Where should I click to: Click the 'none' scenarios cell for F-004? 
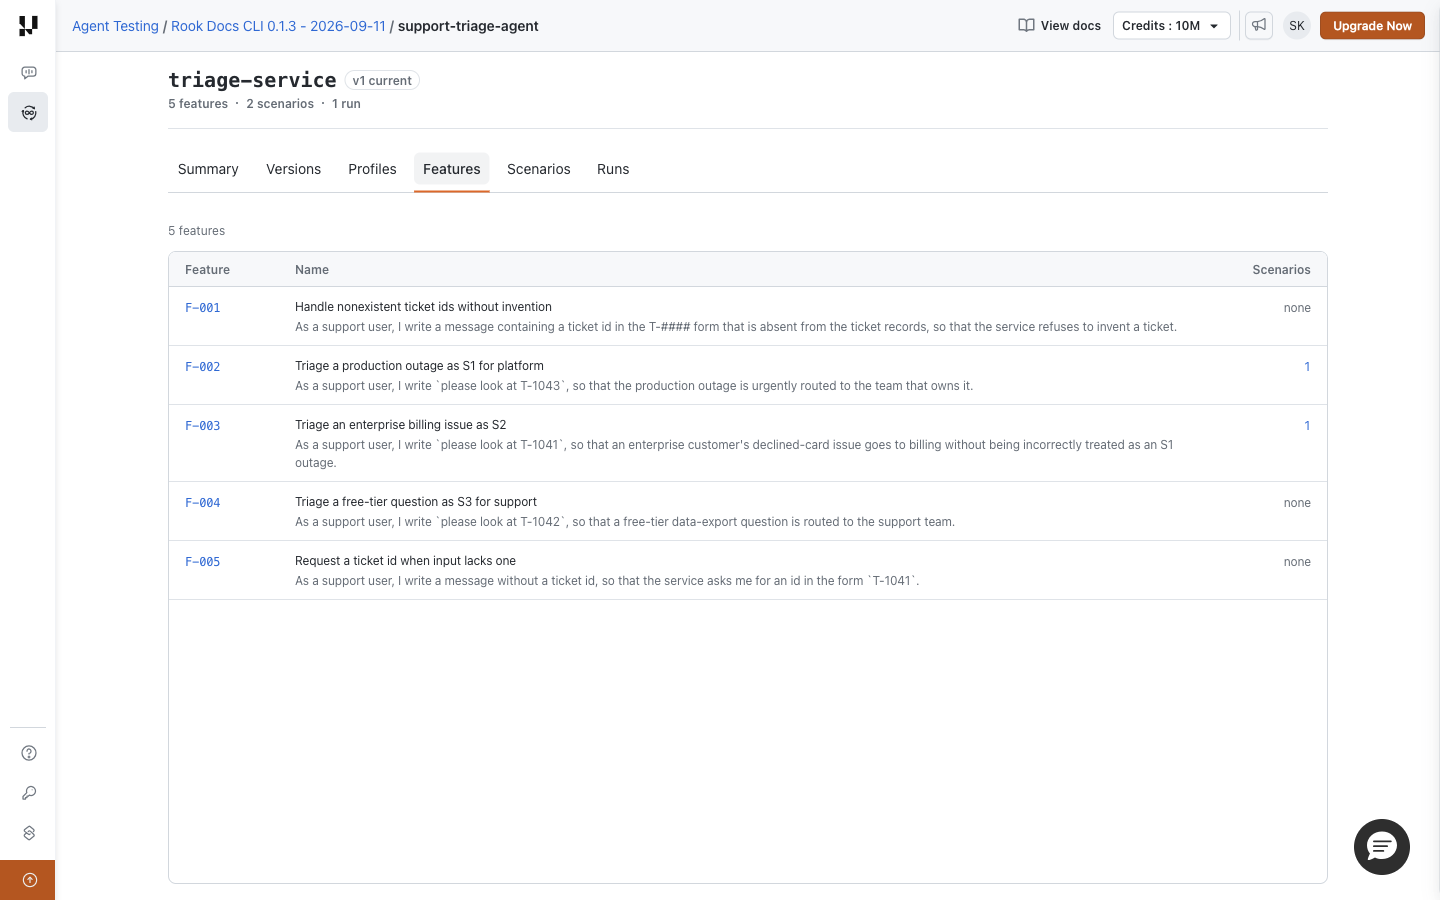pos(1297,503)
